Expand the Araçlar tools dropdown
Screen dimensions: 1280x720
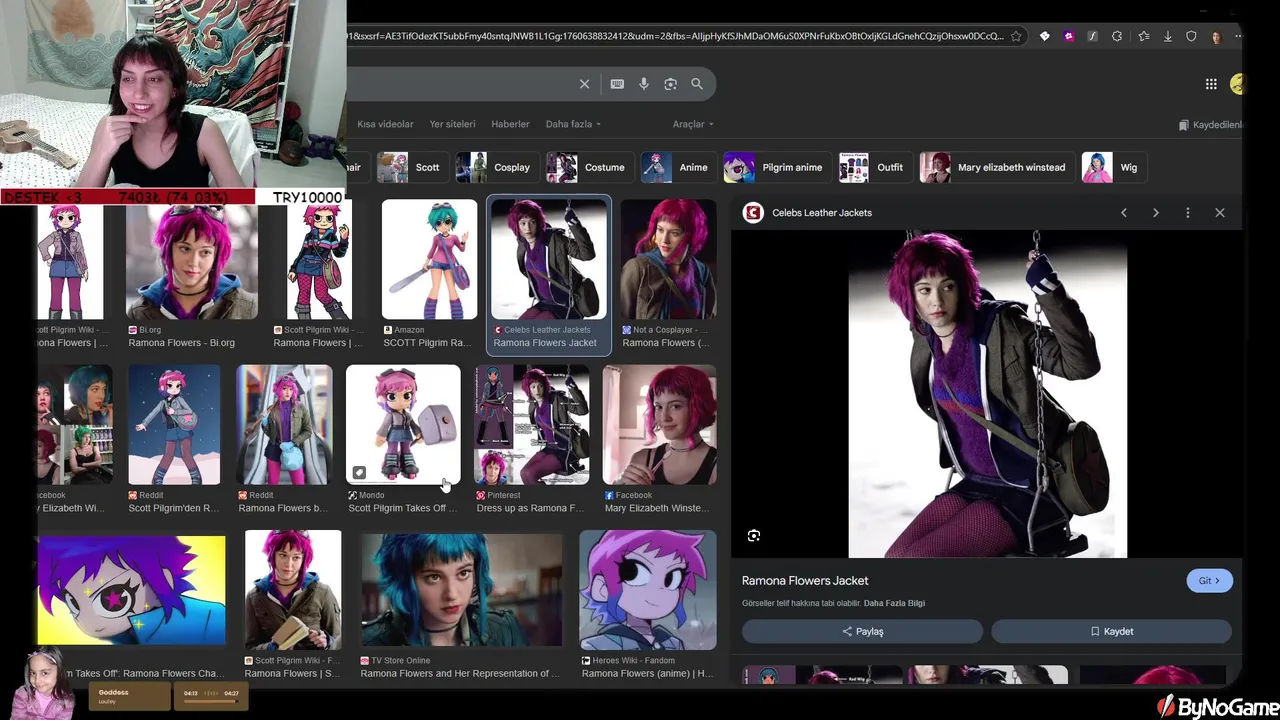[x=693, y=124]
